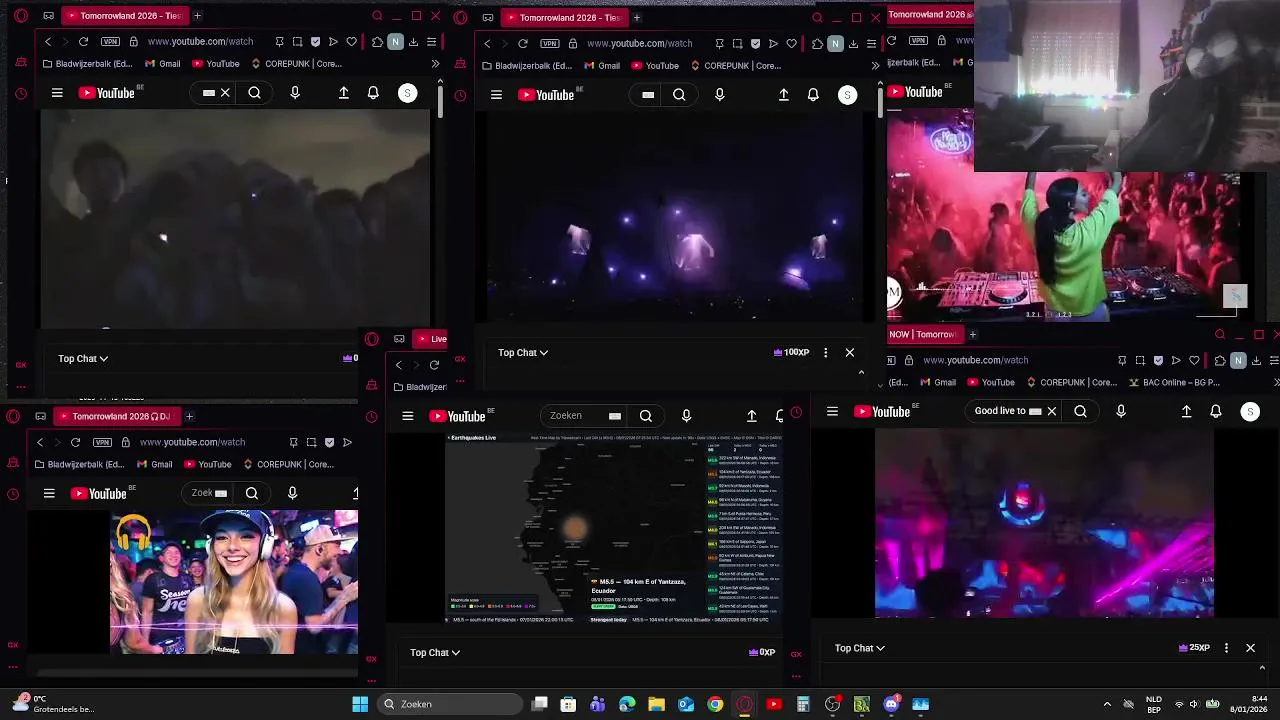Show more bookmarks chevron in top-middle window
1280x720 pixels.
click(x=875, y=66)
